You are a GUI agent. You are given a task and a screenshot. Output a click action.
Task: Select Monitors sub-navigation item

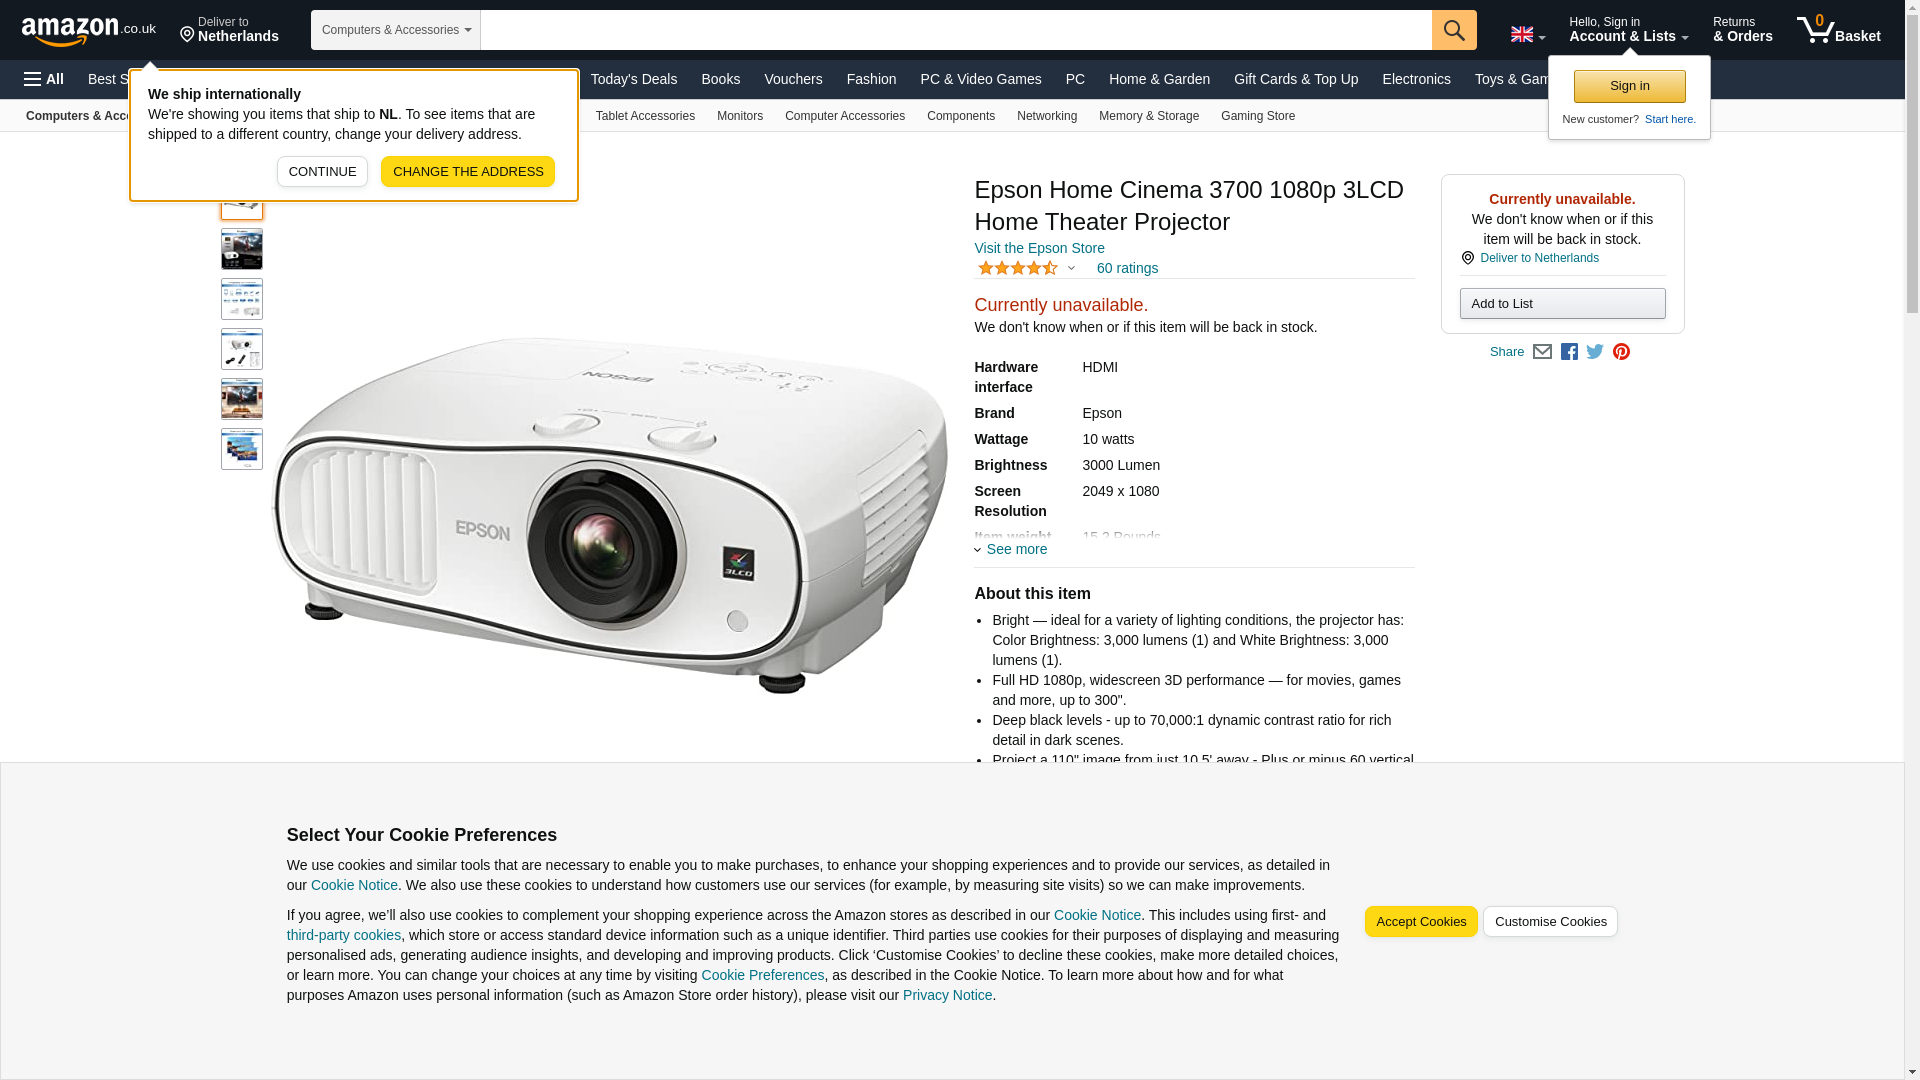740,116
